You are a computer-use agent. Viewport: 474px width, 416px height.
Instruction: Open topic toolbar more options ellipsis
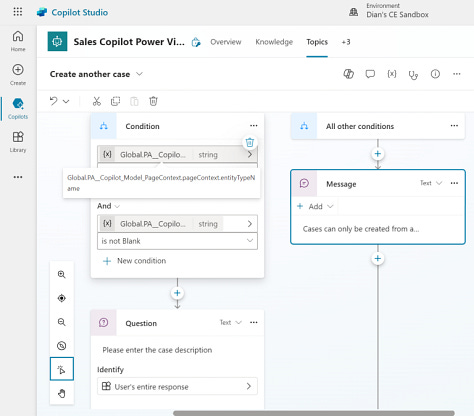(457, 74)
